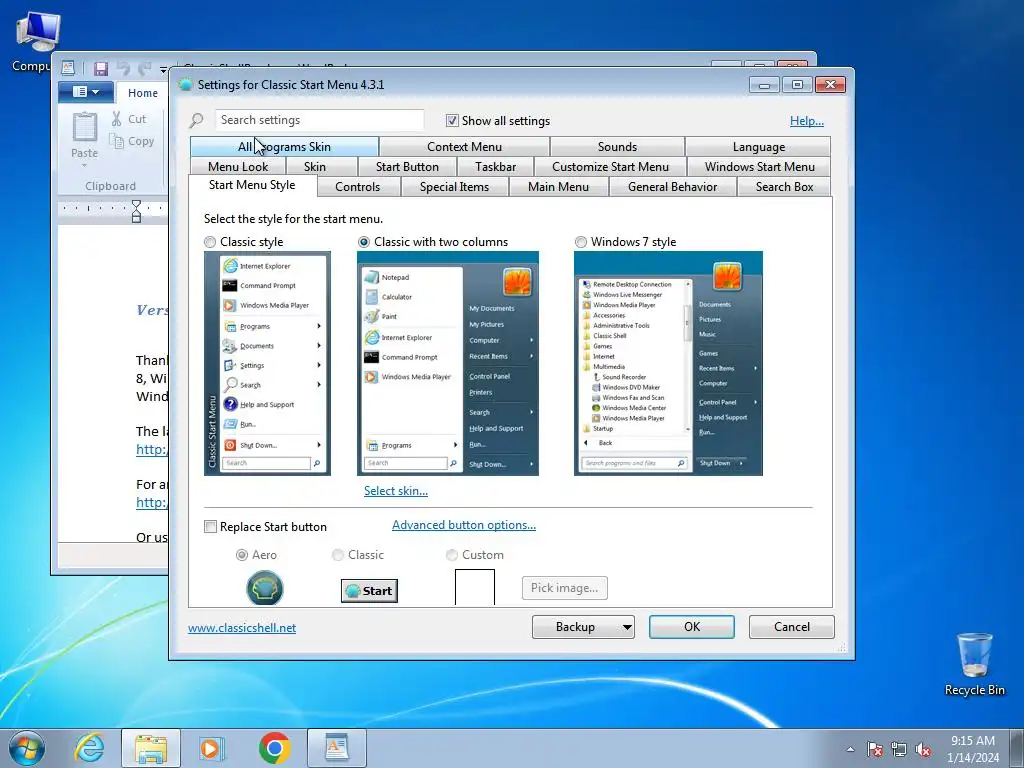This screenshot has width=1024, height=768.
Task: Click the muted volume tray icon
Action: 923,750
